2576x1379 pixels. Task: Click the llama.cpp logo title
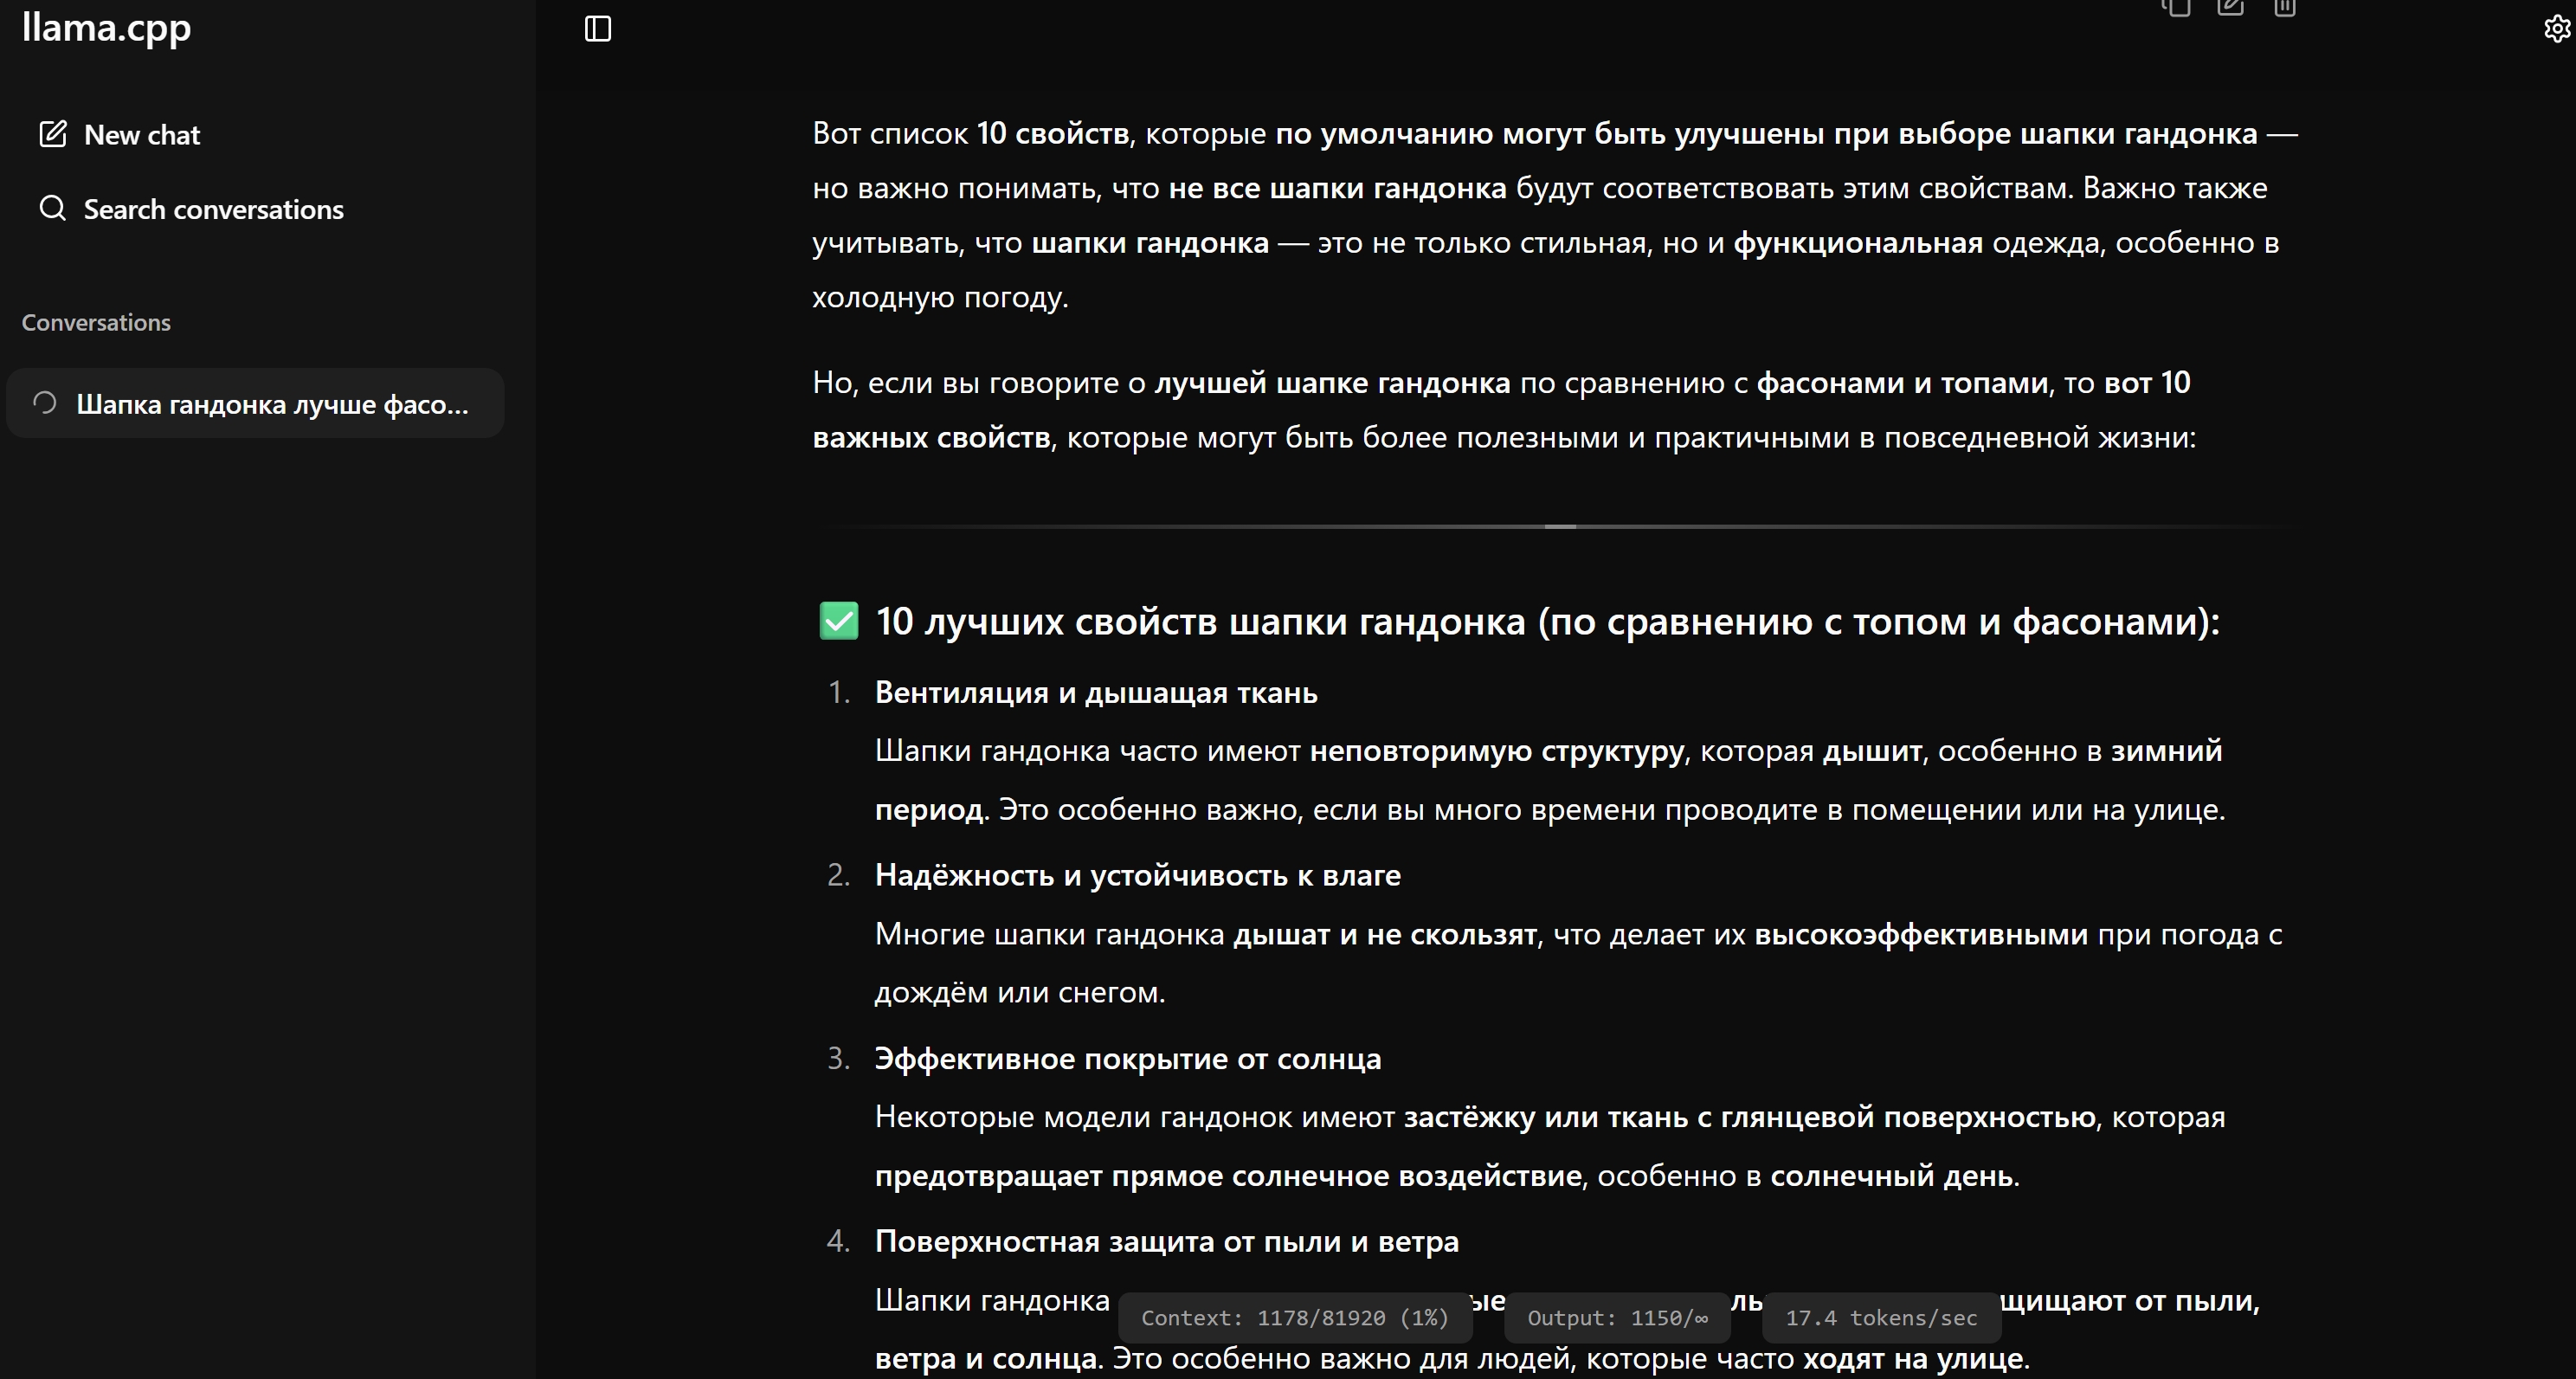pos(106,28)
